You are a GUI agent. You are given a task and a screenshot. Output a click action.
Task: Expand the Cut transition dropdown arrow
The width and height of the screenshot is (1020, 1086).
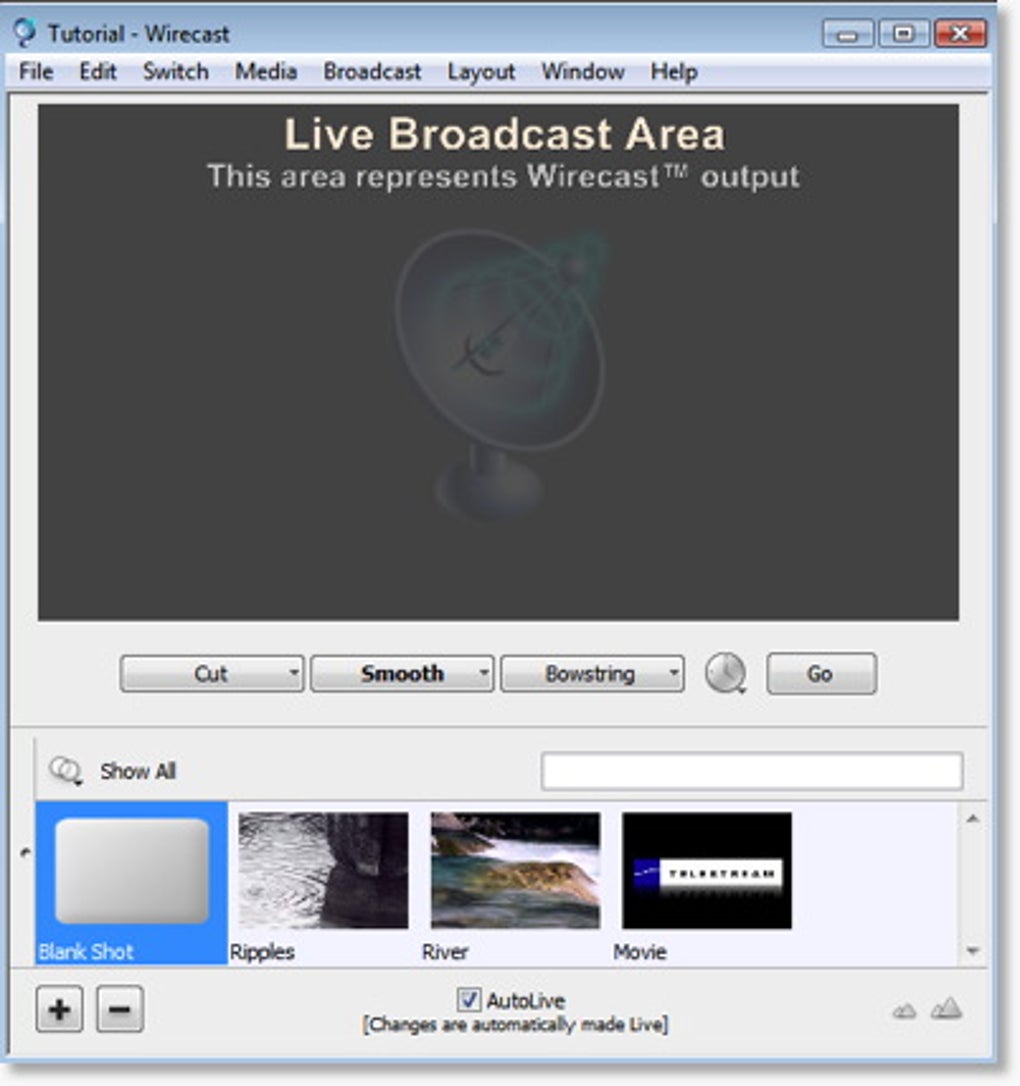point(294,673)
